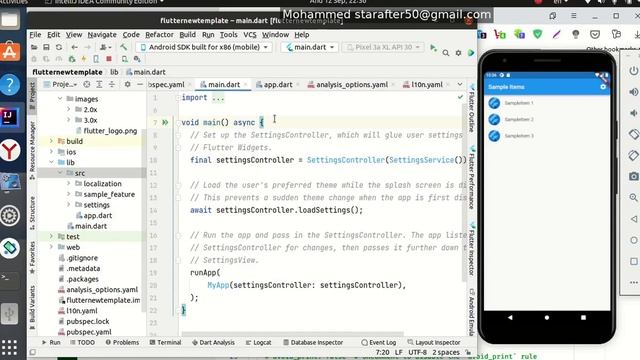This screenshot has height=360, width=640.
Task: Expand the sample_feature folder
Action: [69, 194]
